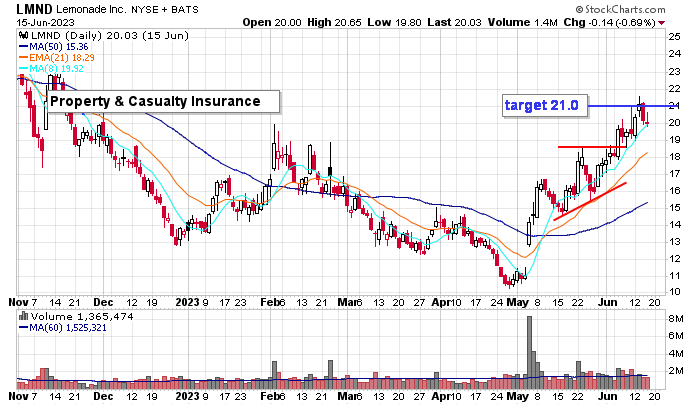The image size is (700, 405).
Task: Click Jun on the price panel date axis
Action: 608,302
